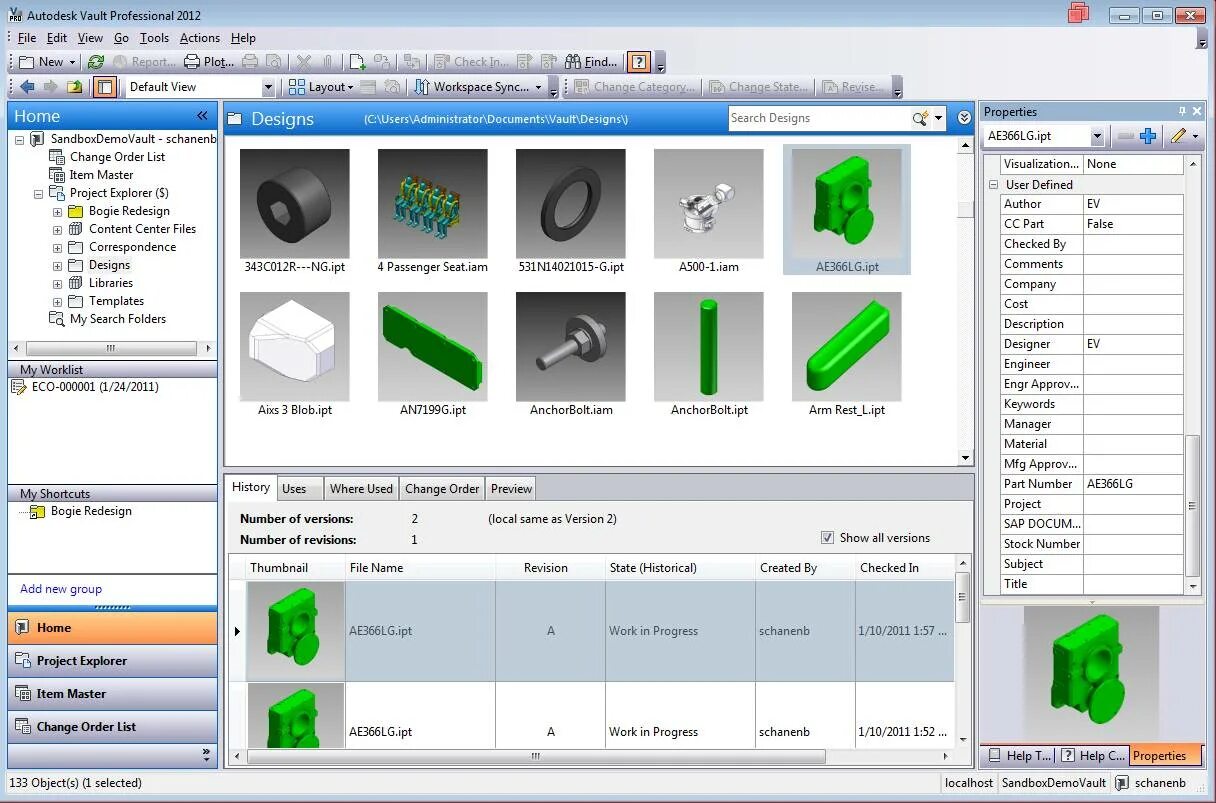Click the Add Files icon in toolbar

pos(357,62)
